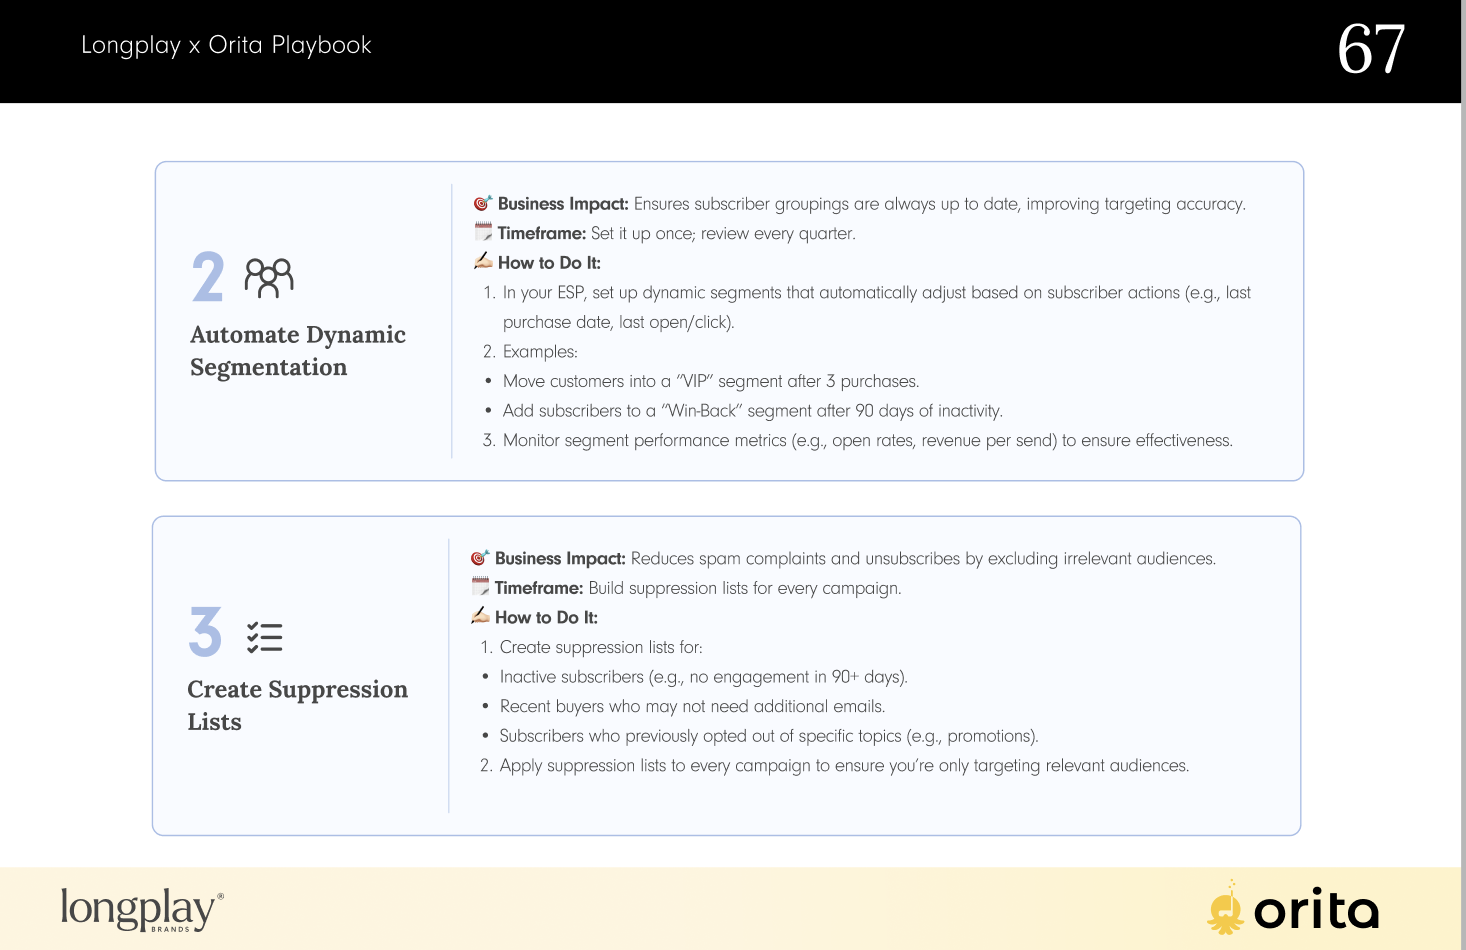Click the Create Suppression Lists heading

(x=297, y=706)
